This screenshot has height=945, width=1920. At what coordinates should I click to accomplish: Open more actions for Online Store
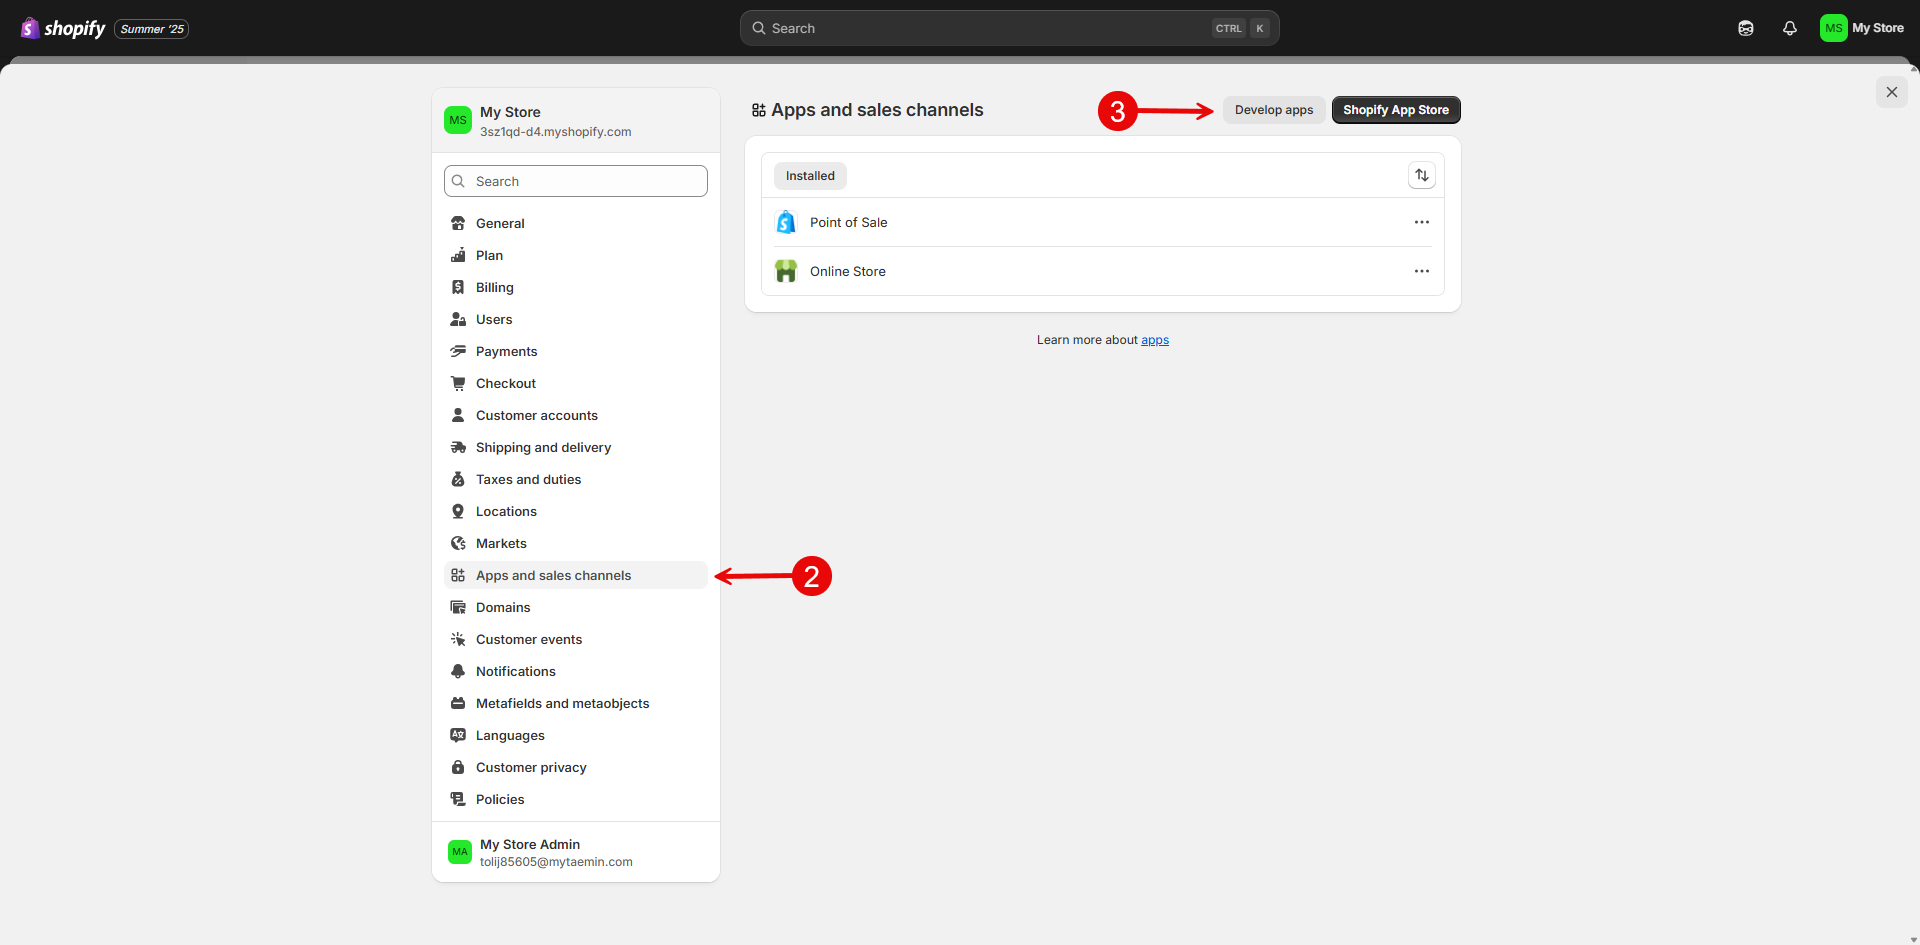pyautogui.click(x=1421, y=271)
